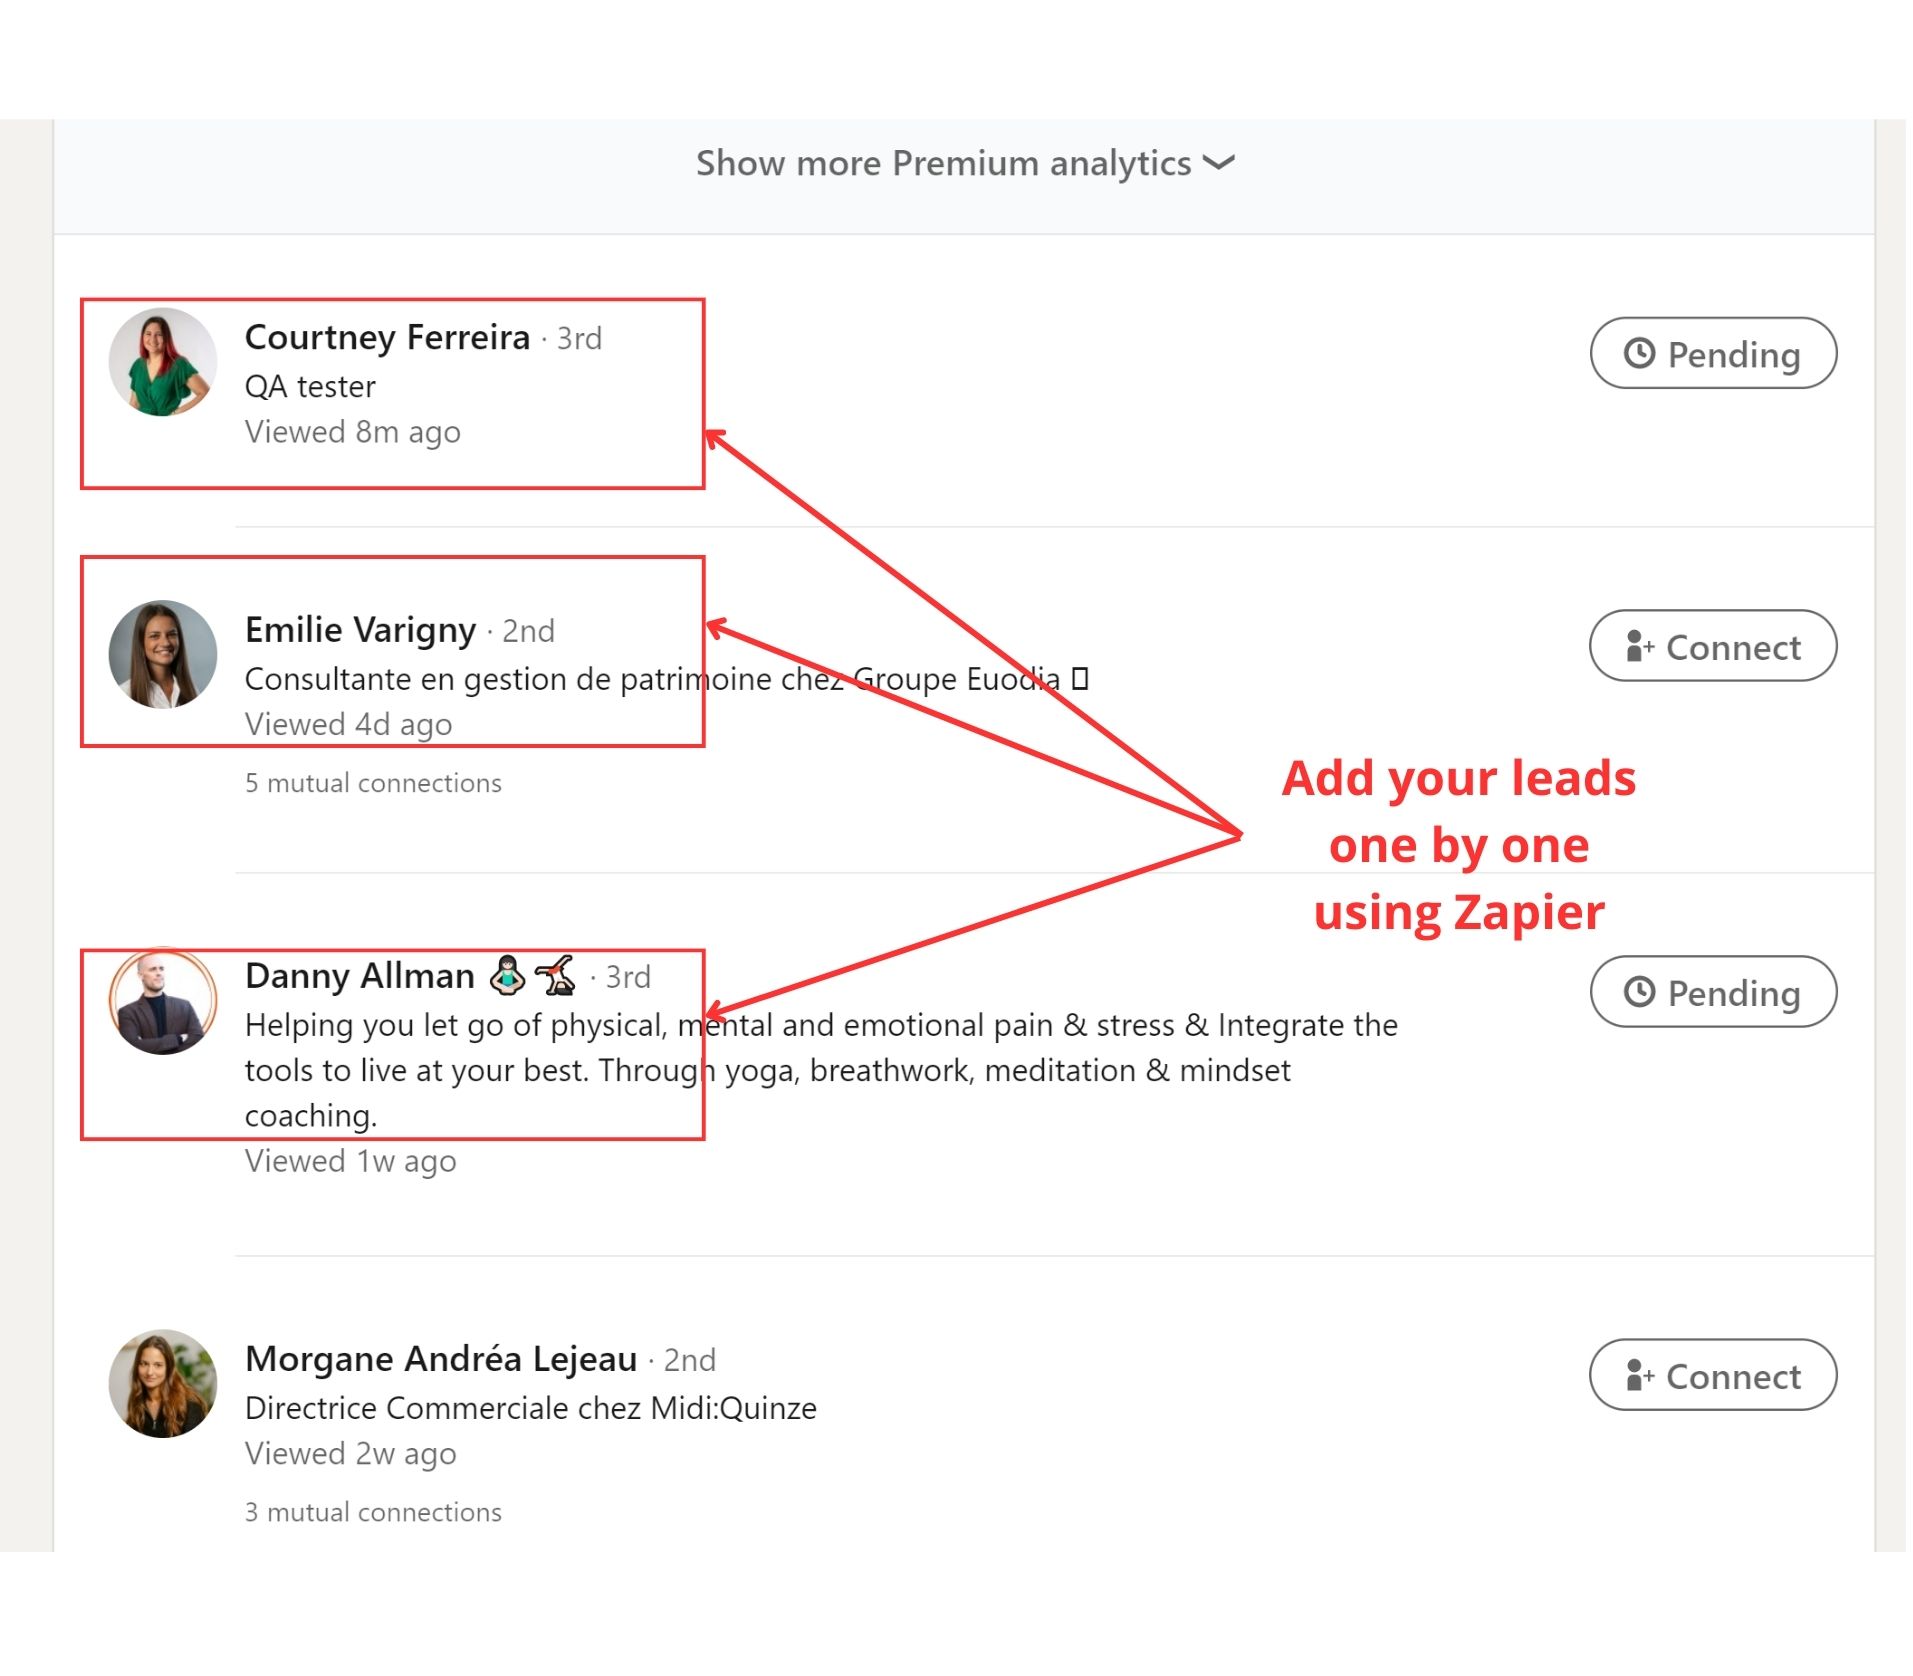The height and width of the screenshot is (1676, 1913).
Task: Open Danny Allman's profile photo
Action: coord(162,1002)
